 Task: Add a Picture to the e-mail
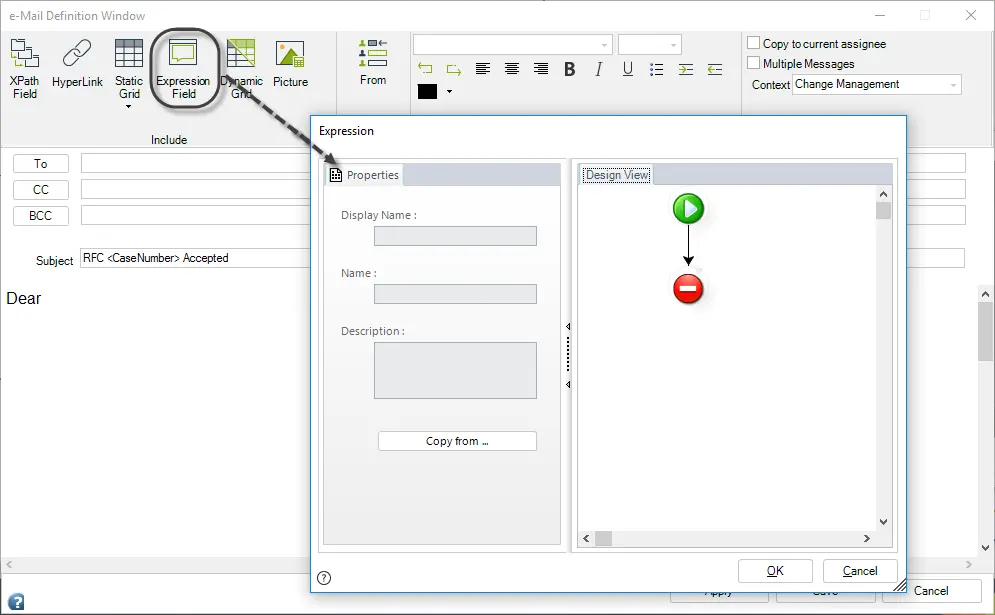click(x=290, y=63)
